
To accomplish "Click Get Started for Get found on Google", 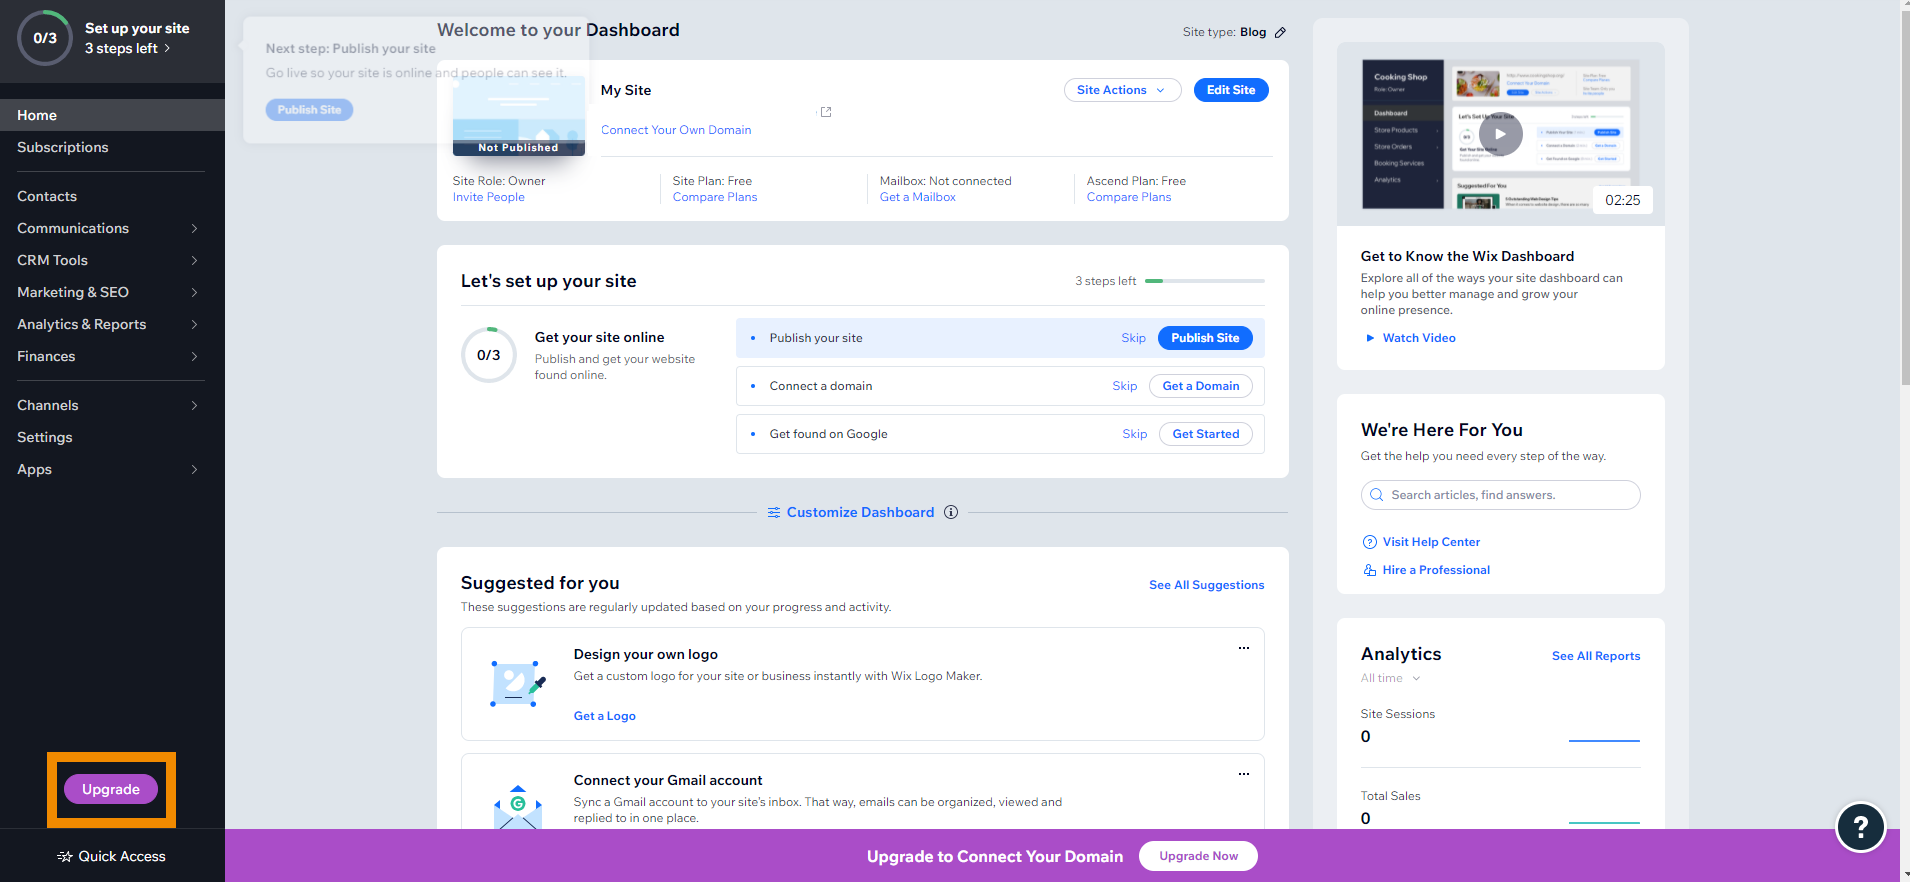I will 1205,434.
